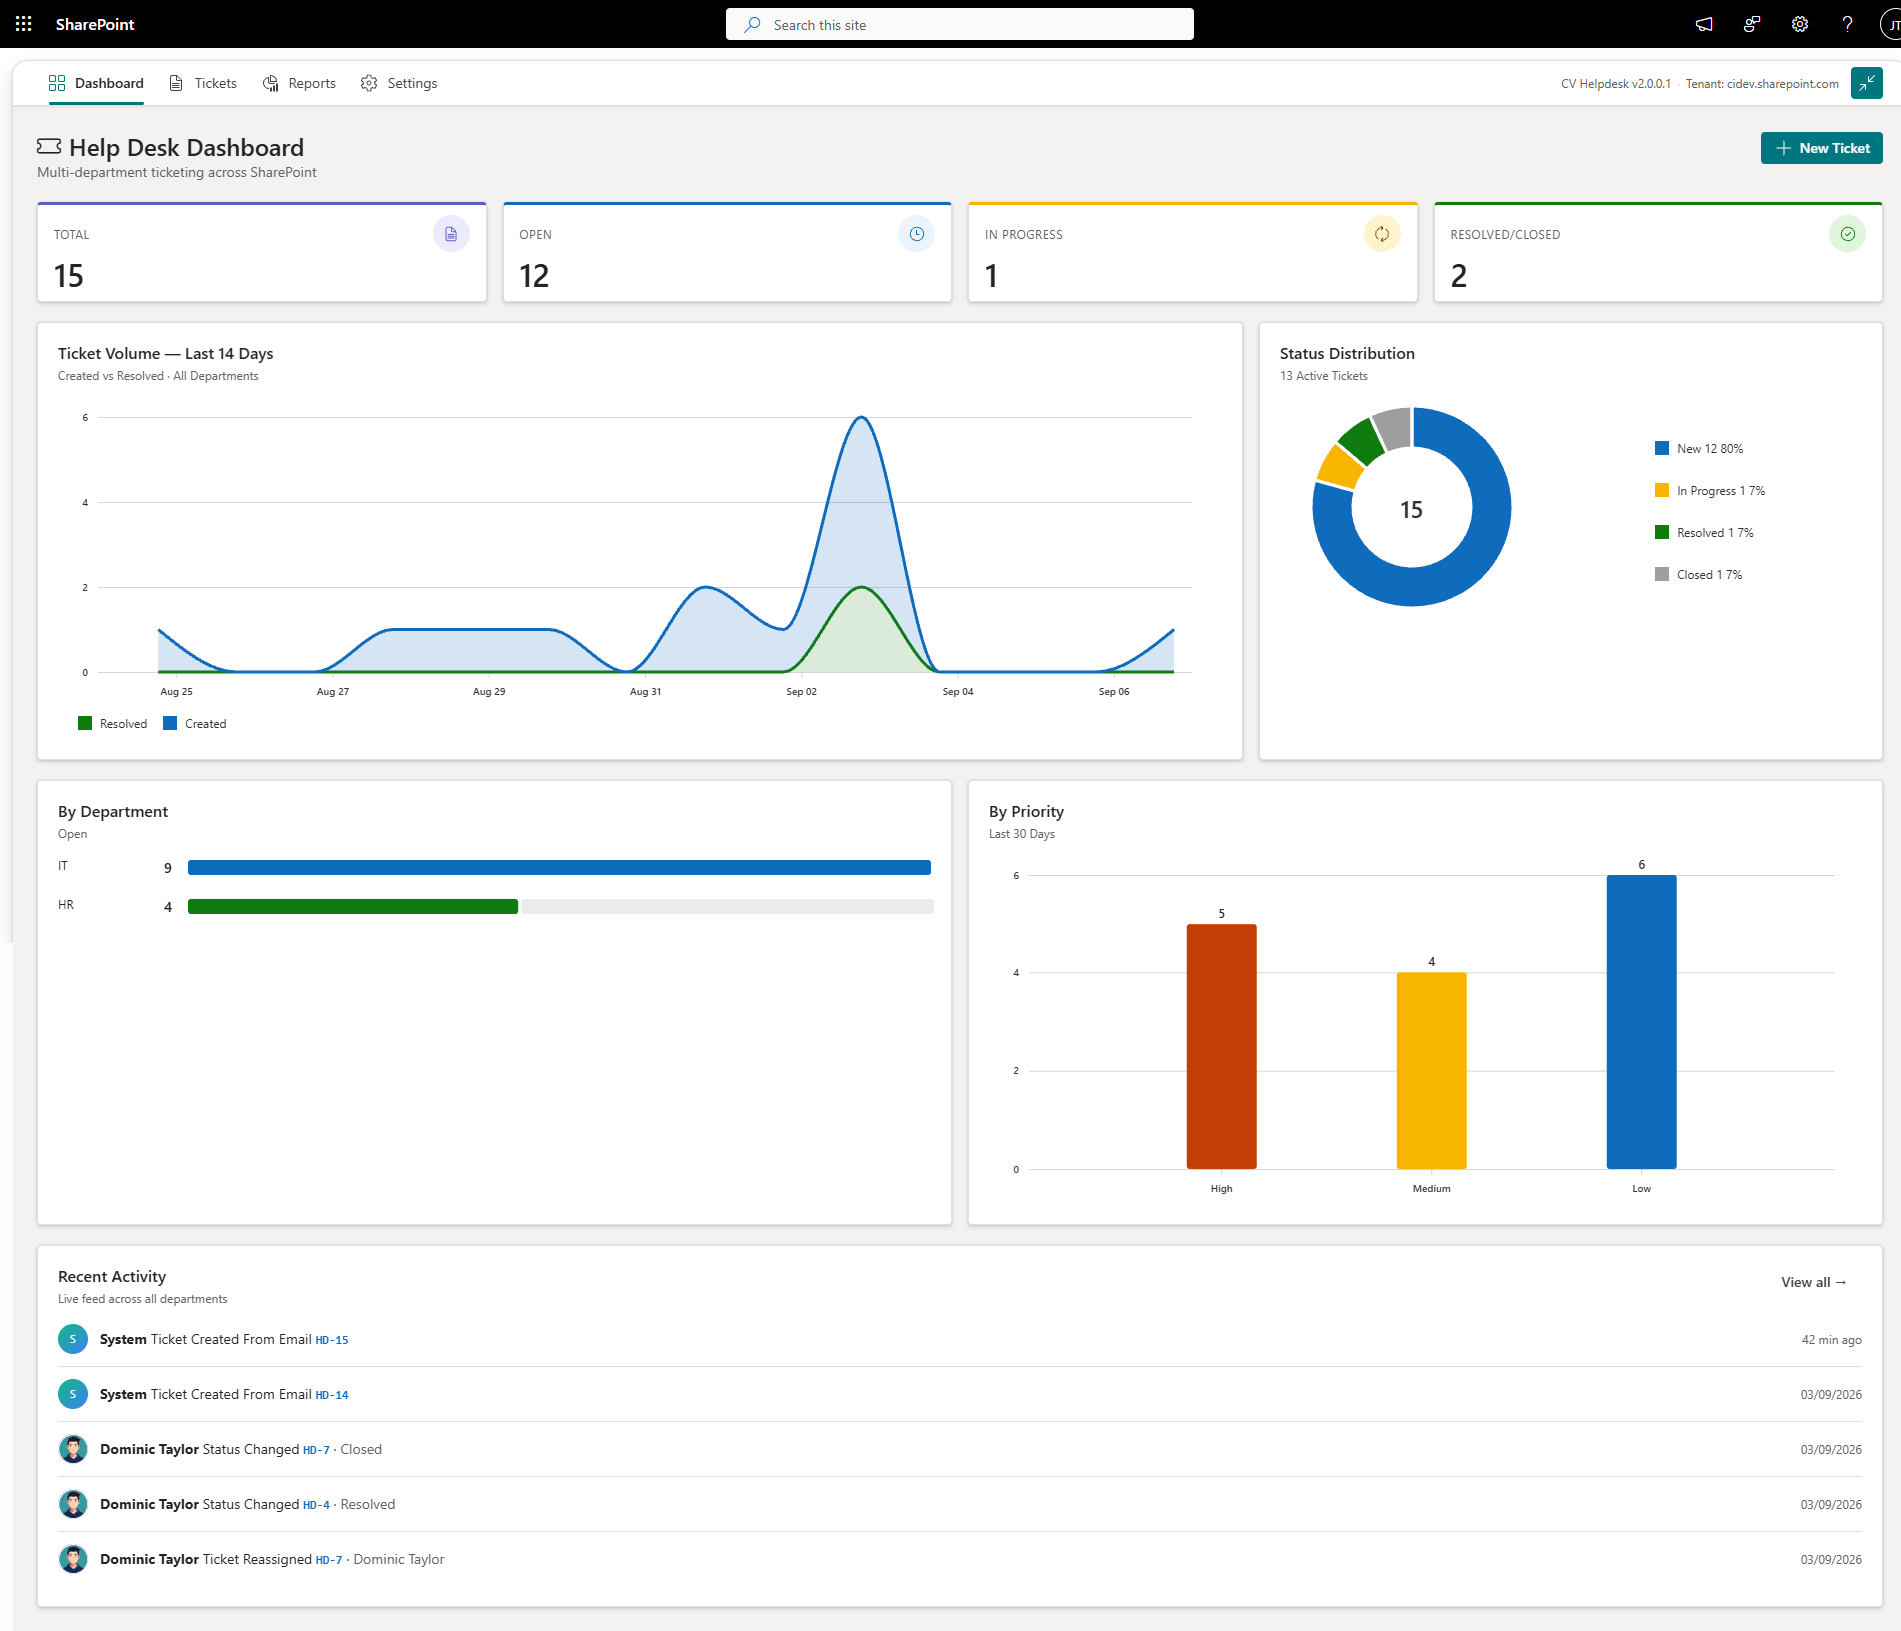
Task: Open the help question mark icon
Action: coord(1847,24)
